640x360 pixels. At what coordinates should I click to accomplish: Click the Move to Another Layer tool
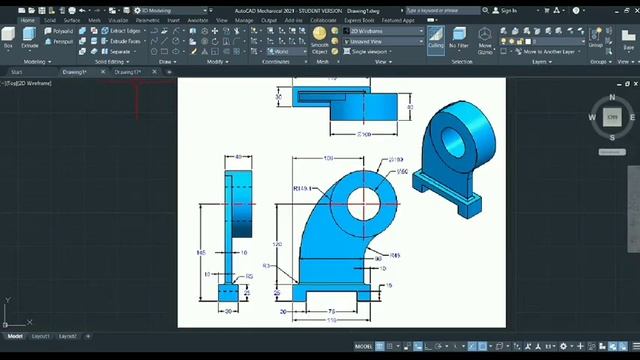click(546, 52)
